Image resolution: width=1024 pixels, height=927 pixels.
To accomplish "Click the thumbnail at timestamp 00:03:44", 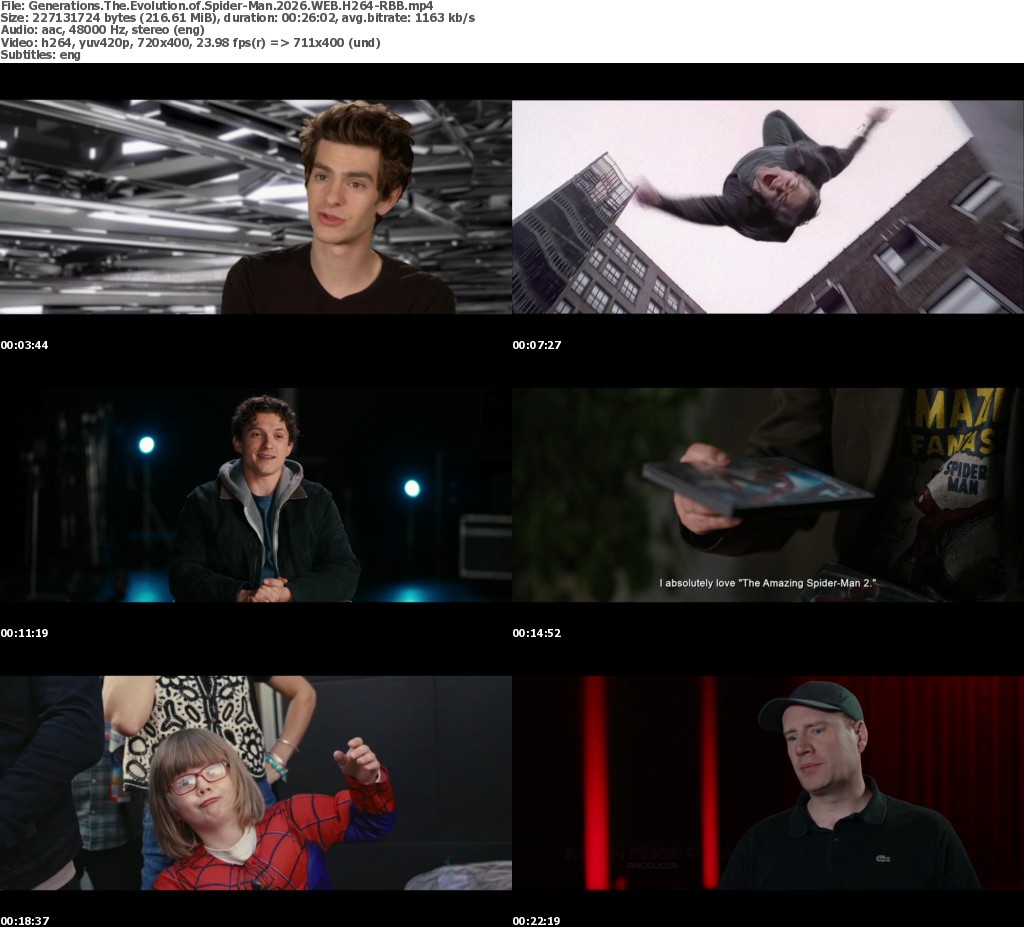I will click(255, 207).
